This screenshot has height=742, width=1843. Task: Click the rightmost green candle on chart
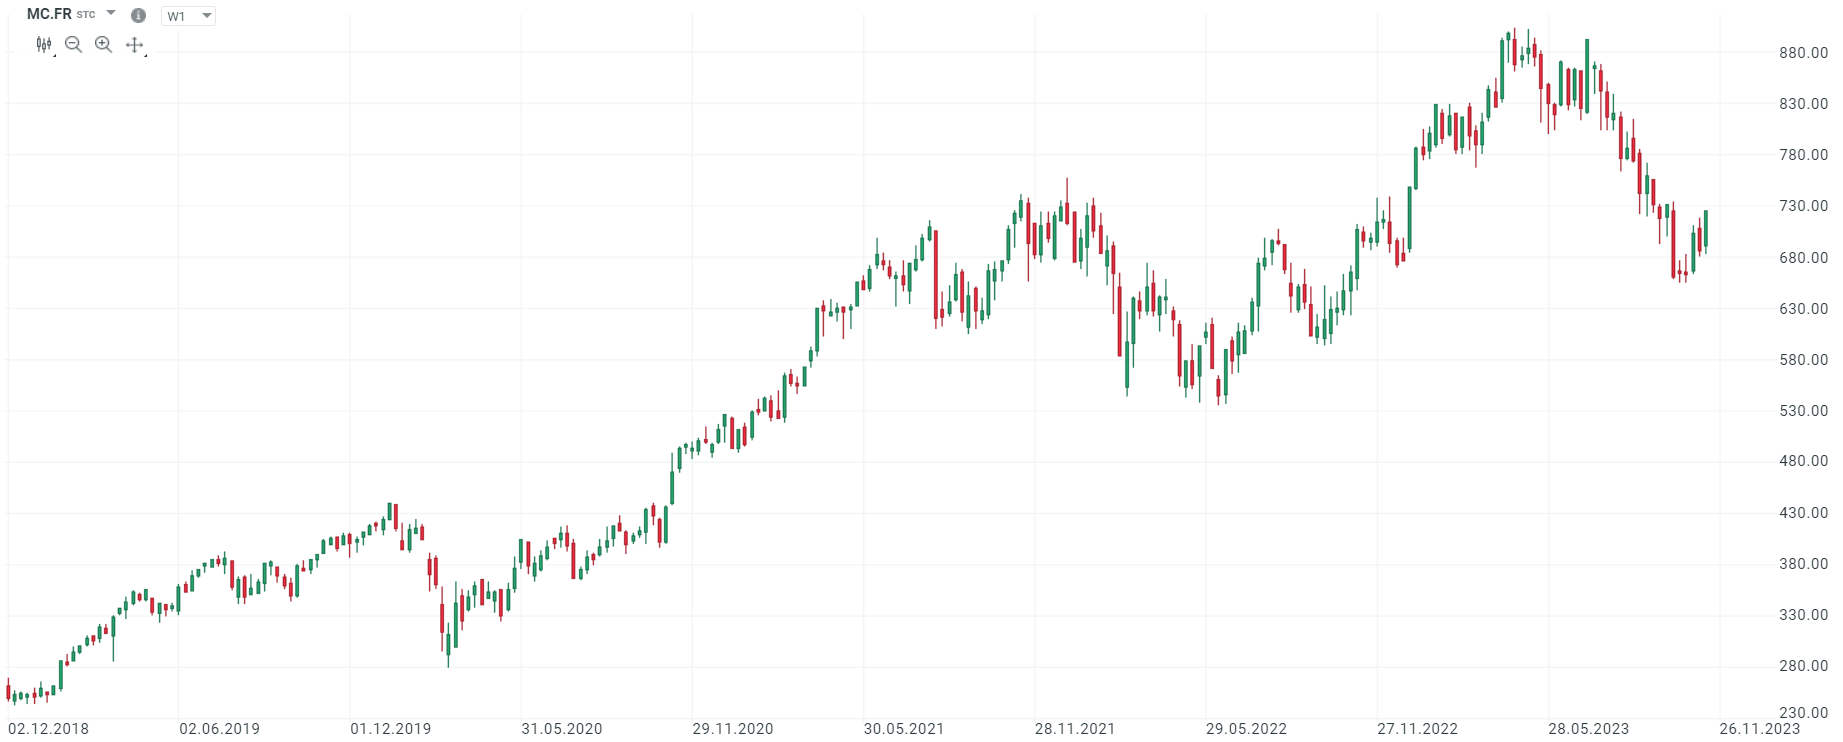1706,229
